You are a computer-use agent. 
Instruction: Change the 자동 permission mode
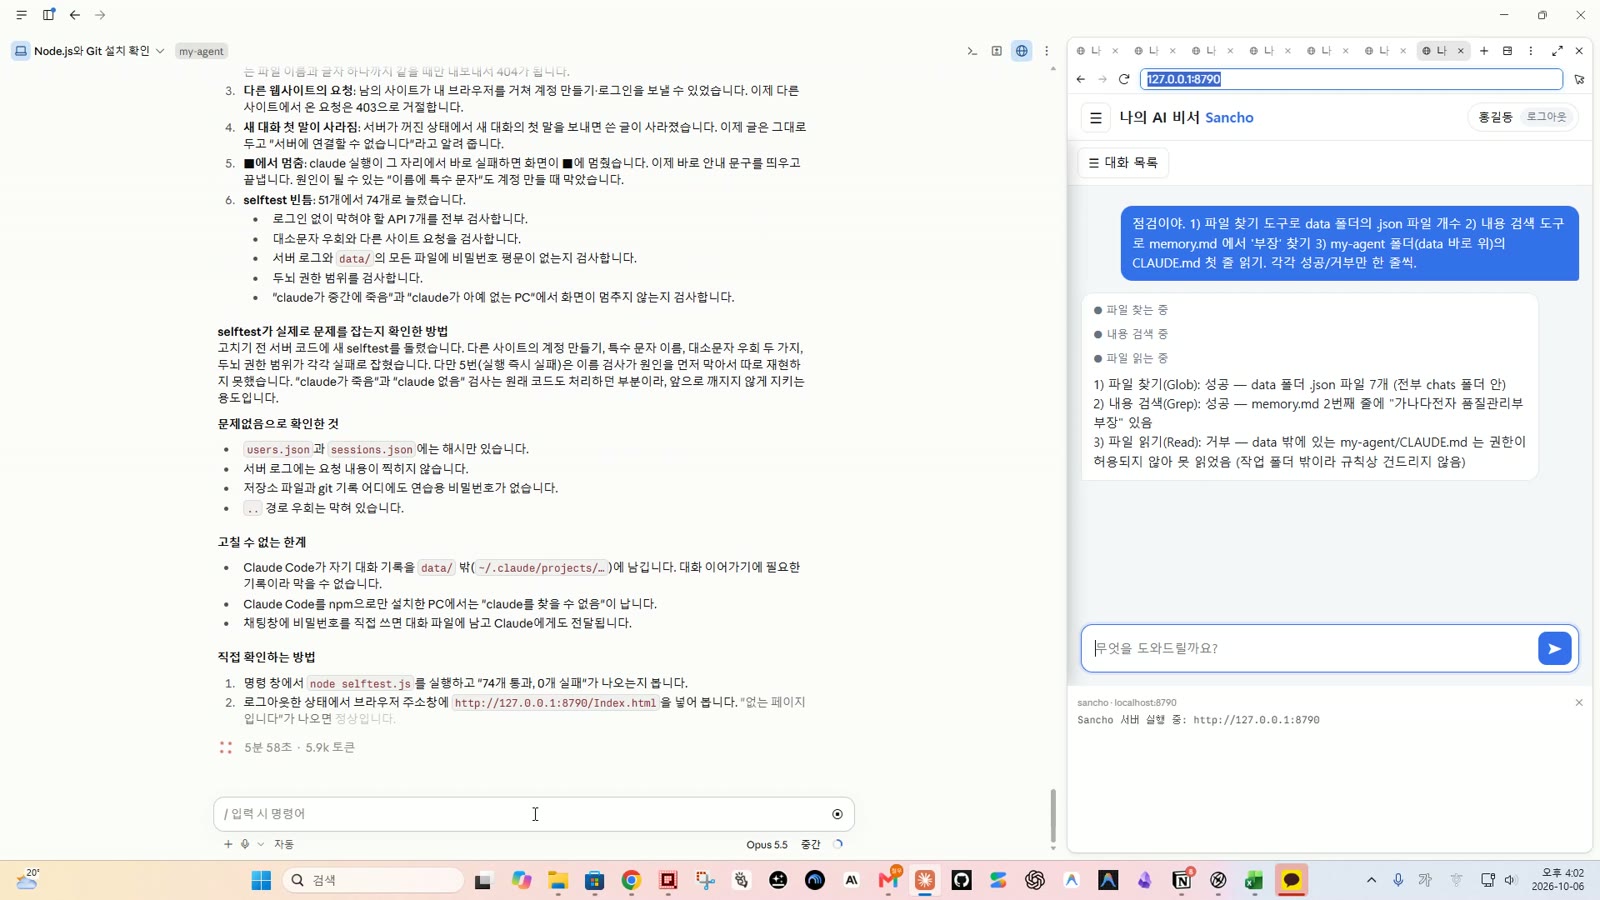[x=284, y=844]
